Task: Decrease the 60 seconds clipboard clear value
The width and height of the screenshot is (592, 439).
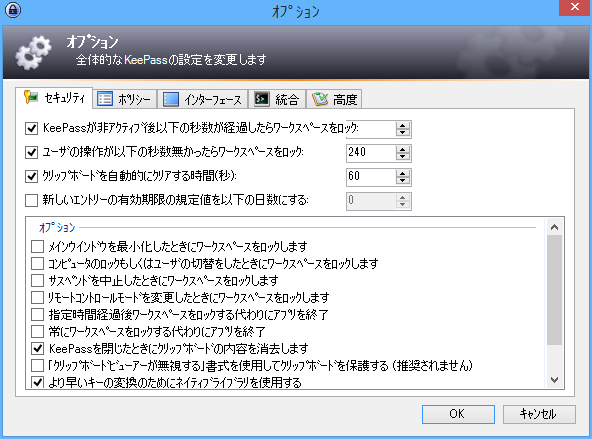Action: tap(402, 181)
